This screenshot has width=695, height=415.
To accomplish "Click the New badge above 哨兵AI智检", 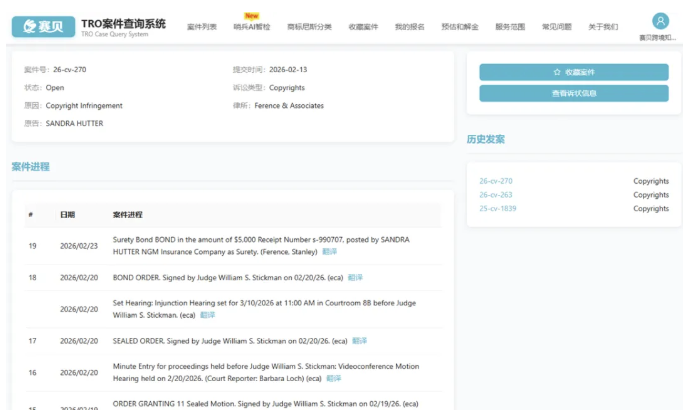I will tap(251, 16).
